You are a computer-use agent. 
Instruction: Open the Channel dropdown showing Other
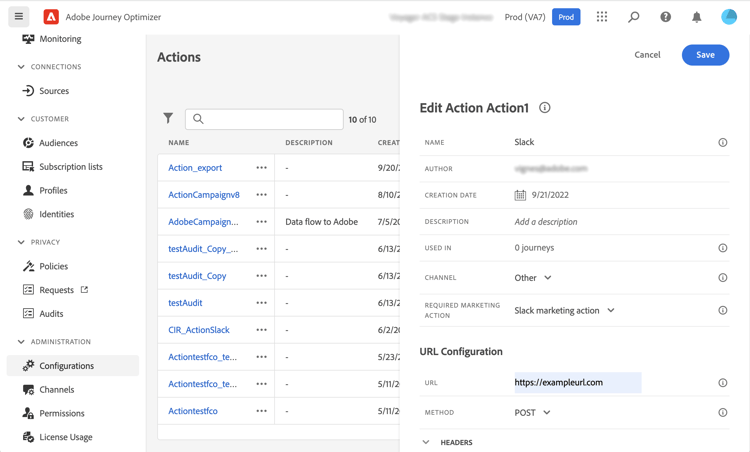[x=533, y=278]
